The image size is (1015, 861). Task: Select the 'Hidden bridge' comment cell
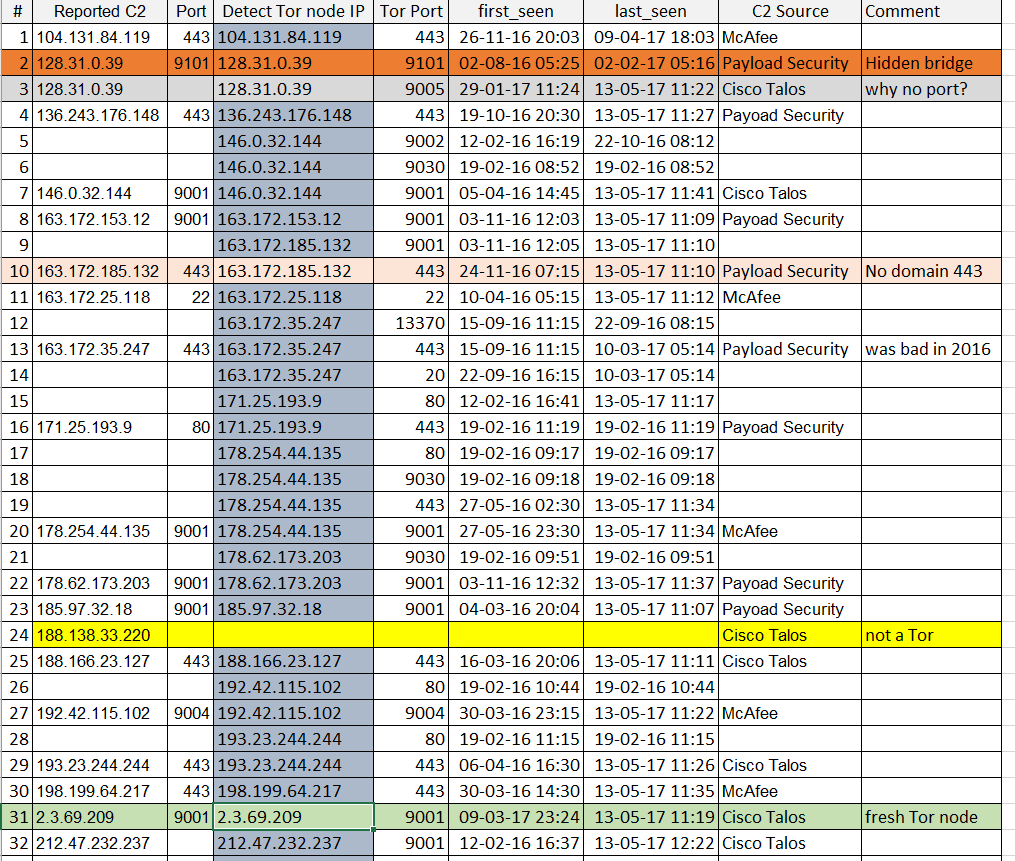pyautogui.click(x=918, y=63)
